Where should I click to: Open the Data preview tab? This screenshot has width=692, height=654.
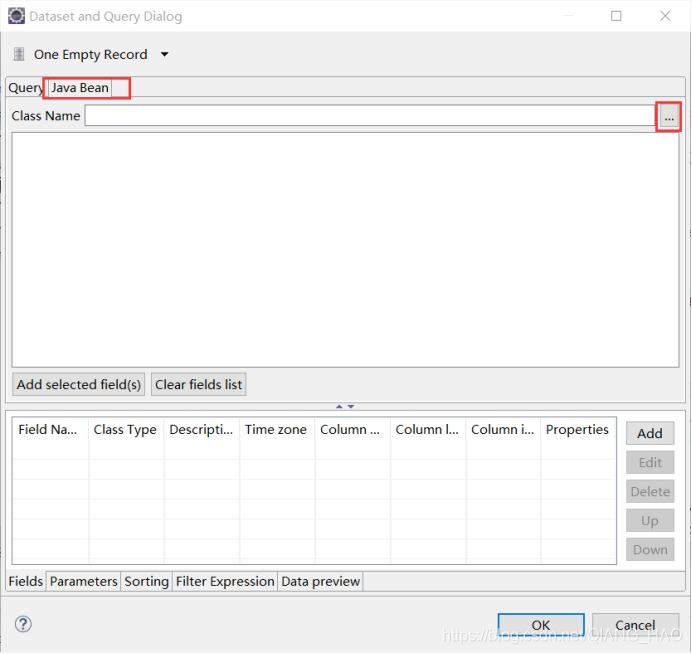click(x=320, y=581)
